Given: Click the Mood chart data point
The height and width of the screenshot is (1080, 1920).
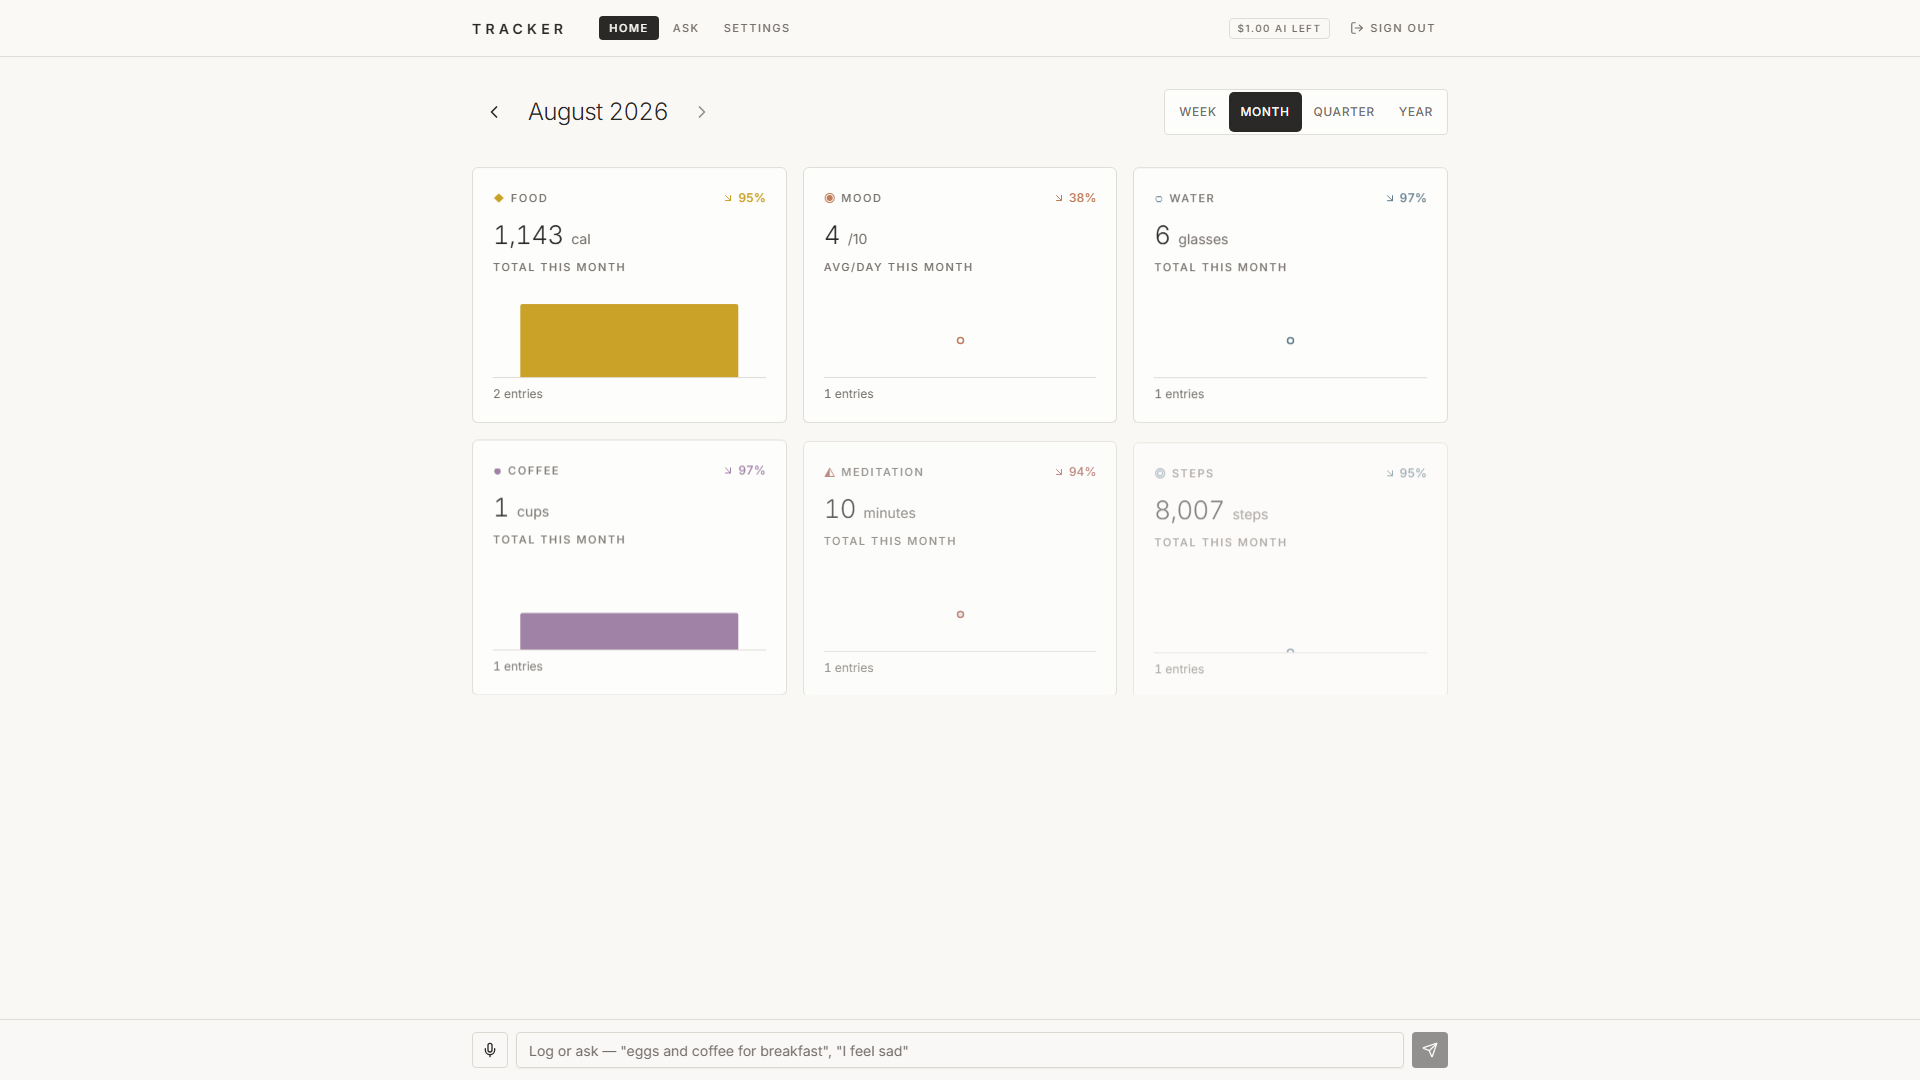Looking at the screenshot, I should coord(960,341).
